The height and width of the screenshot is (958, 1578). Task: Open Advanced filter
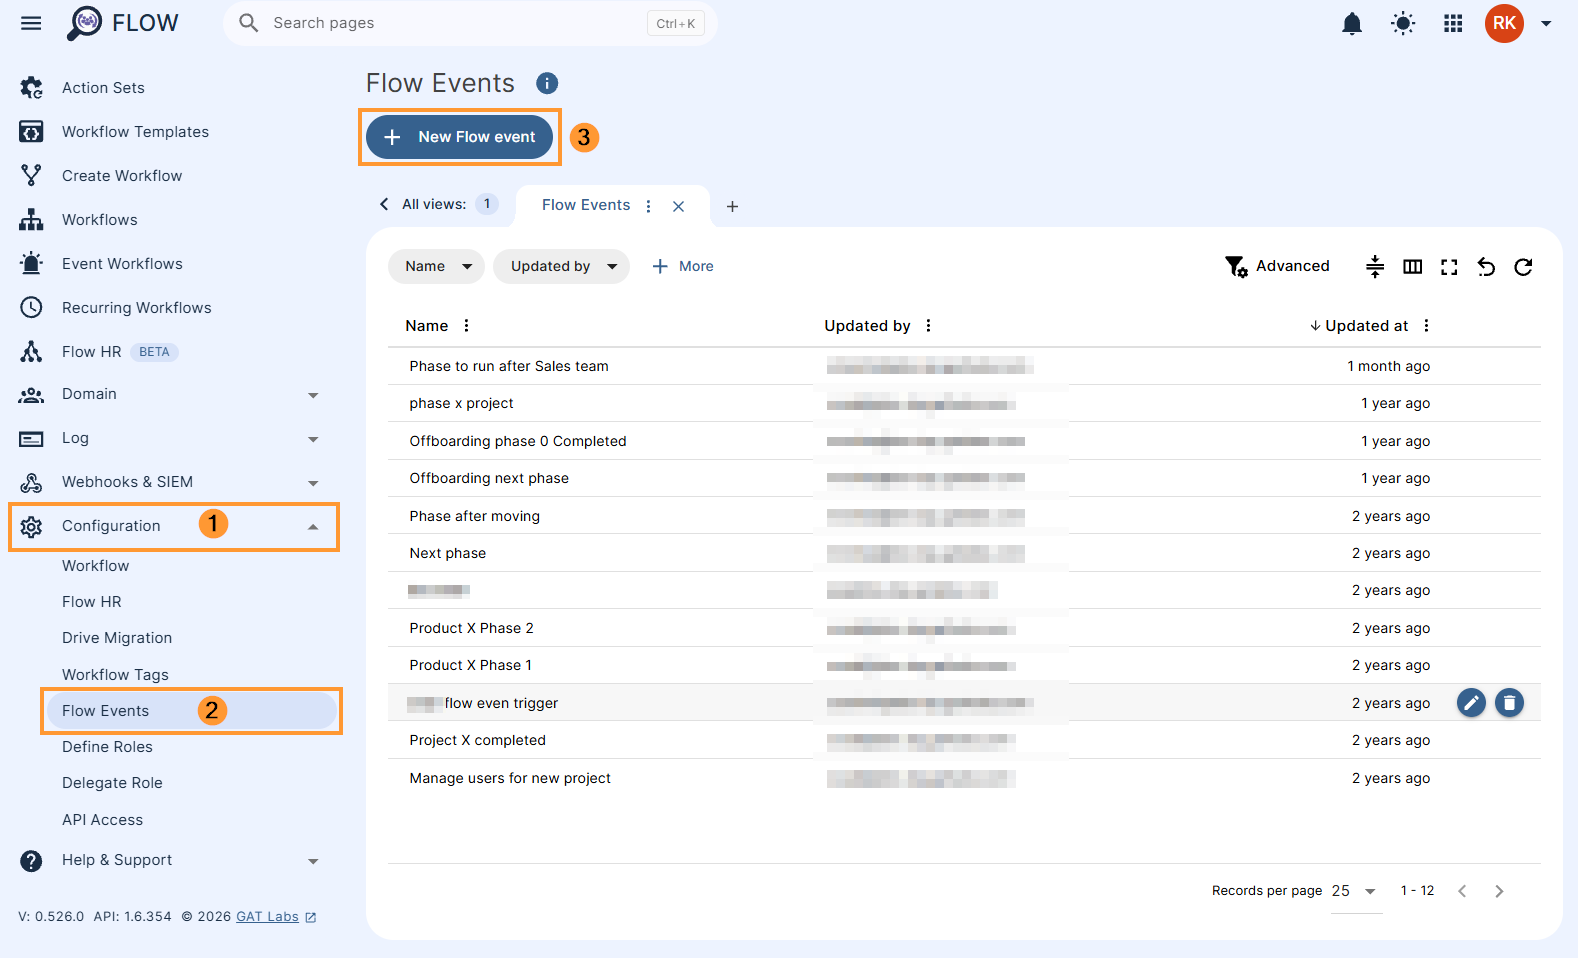1277,266
